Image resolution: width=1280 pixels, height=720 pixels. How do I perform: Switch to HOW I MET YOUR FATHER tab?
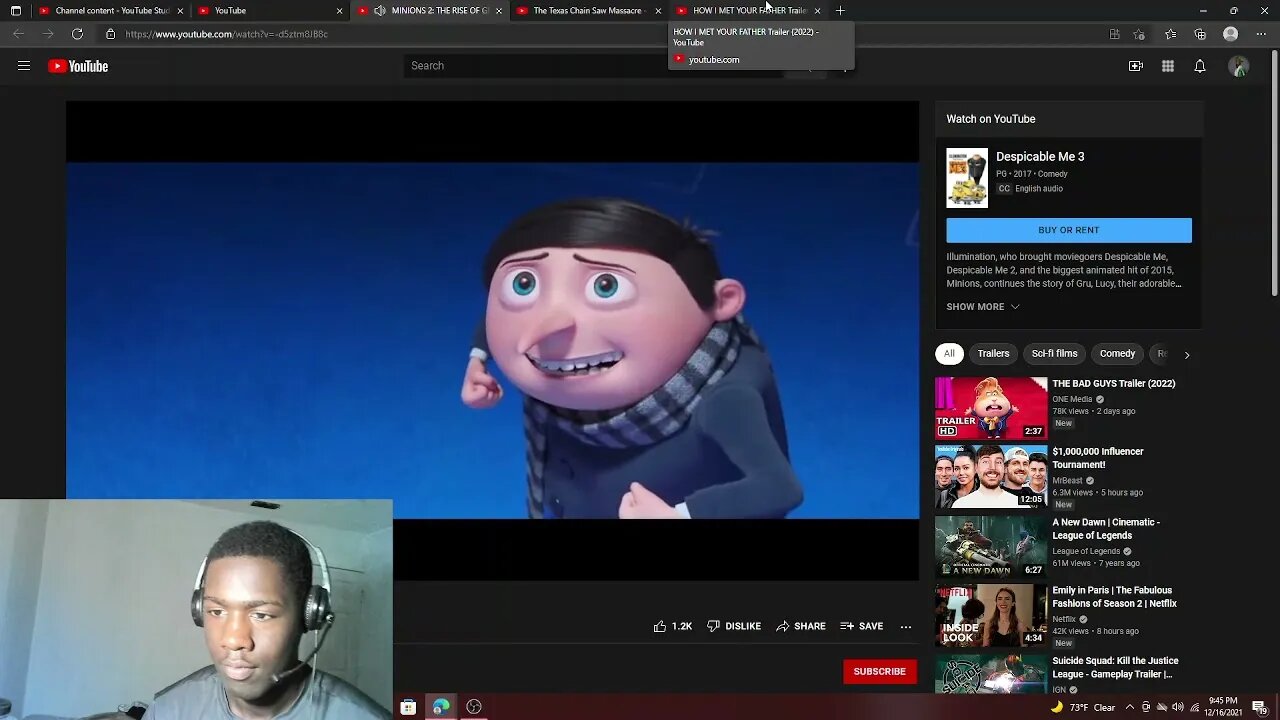[748, 10]
